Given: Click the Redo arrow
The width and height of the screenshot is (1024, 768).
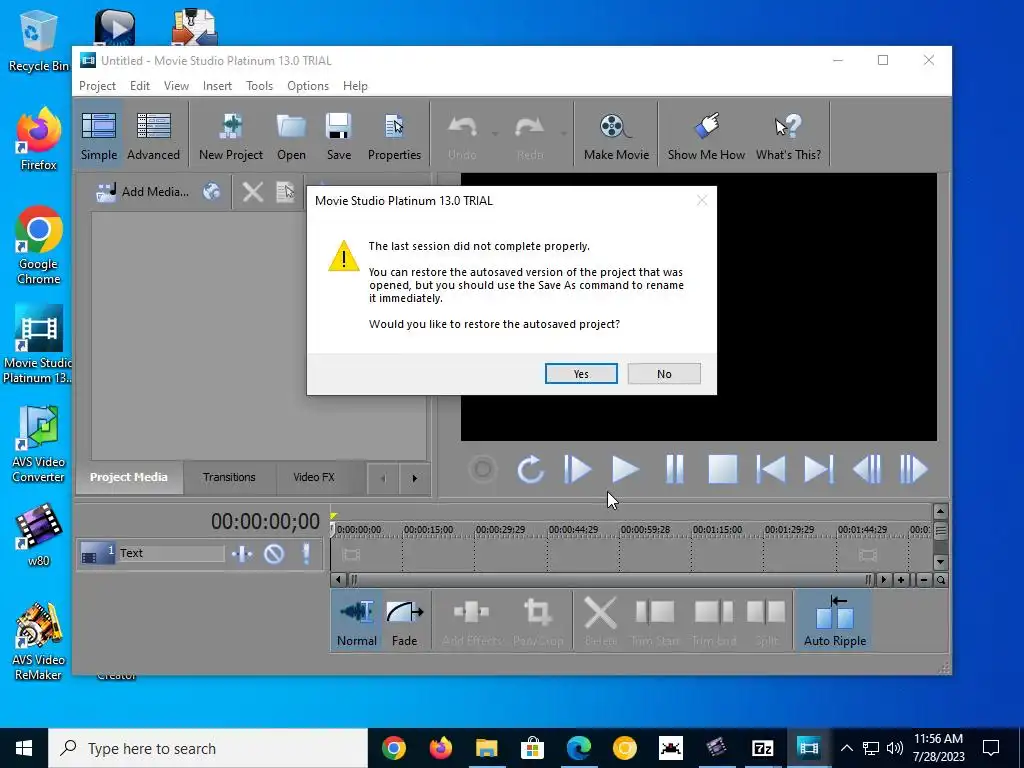Looking at the screenshot, I should (x=529, y=136).
